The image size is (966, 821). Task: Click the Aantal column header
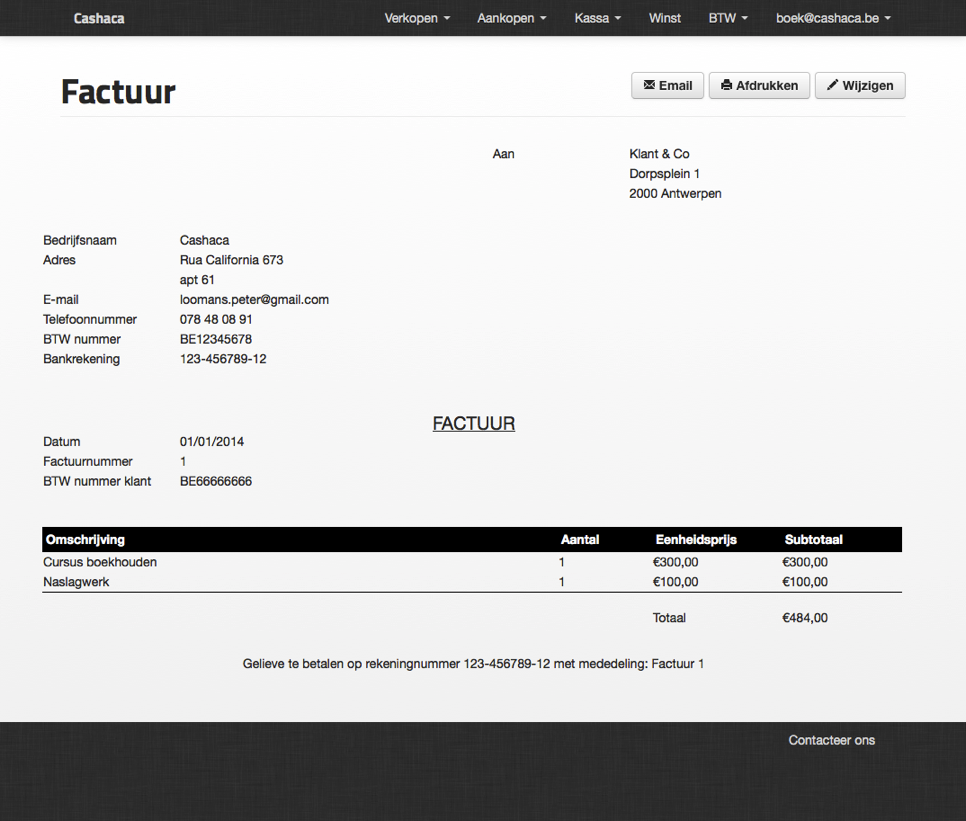(x=580, y=540)
